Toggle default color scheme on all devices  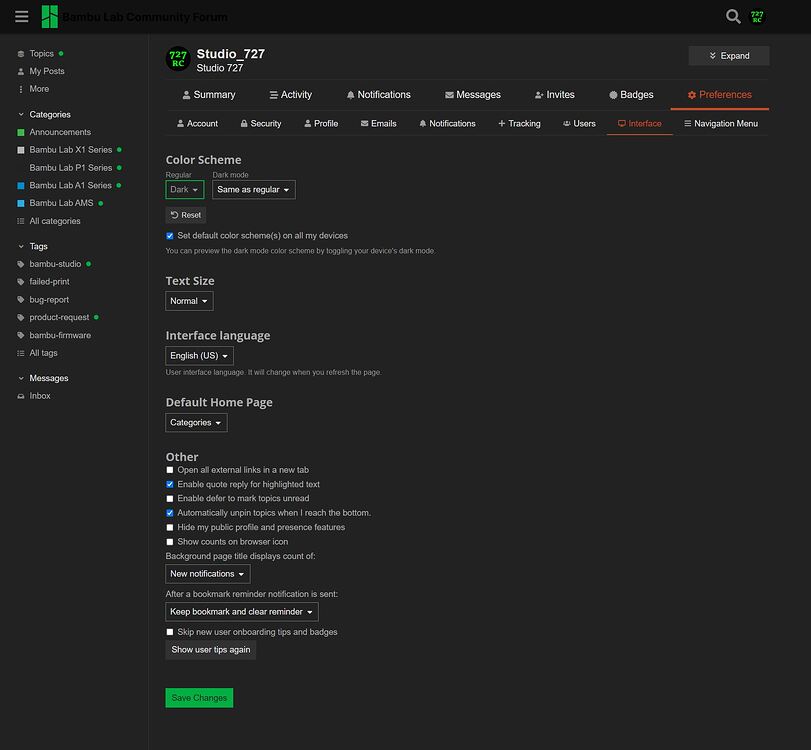click(170, 236)
